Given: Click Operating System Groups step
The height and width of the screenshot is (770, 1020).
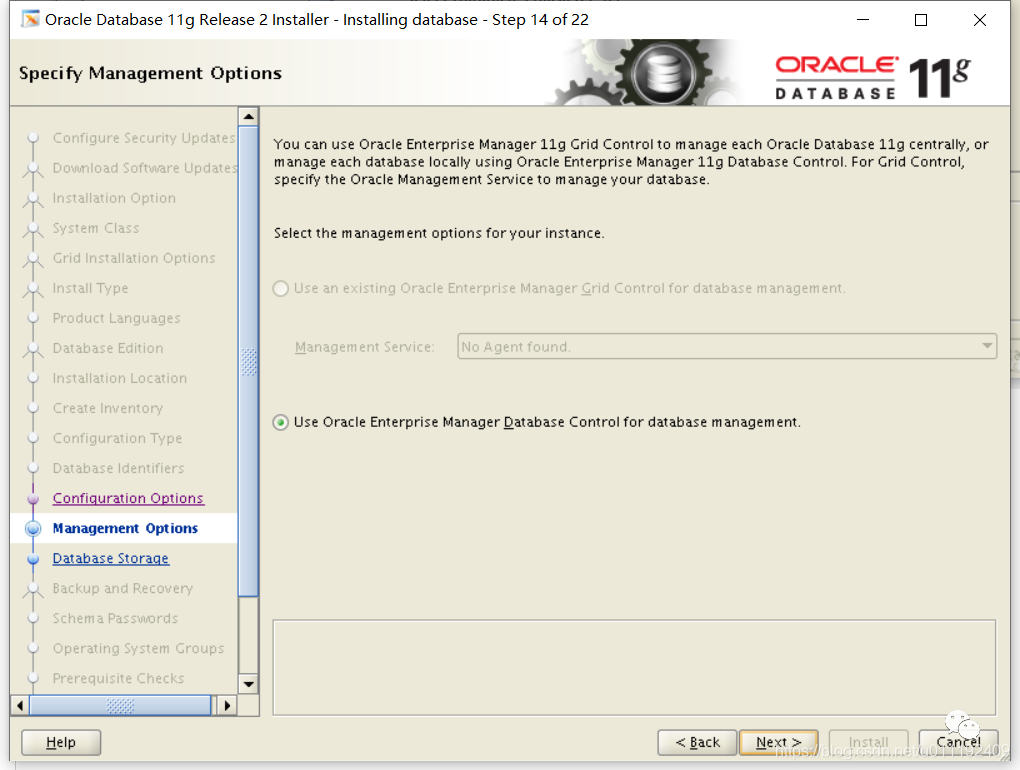Looking at the screenshot, I should (x=139, y=648).
